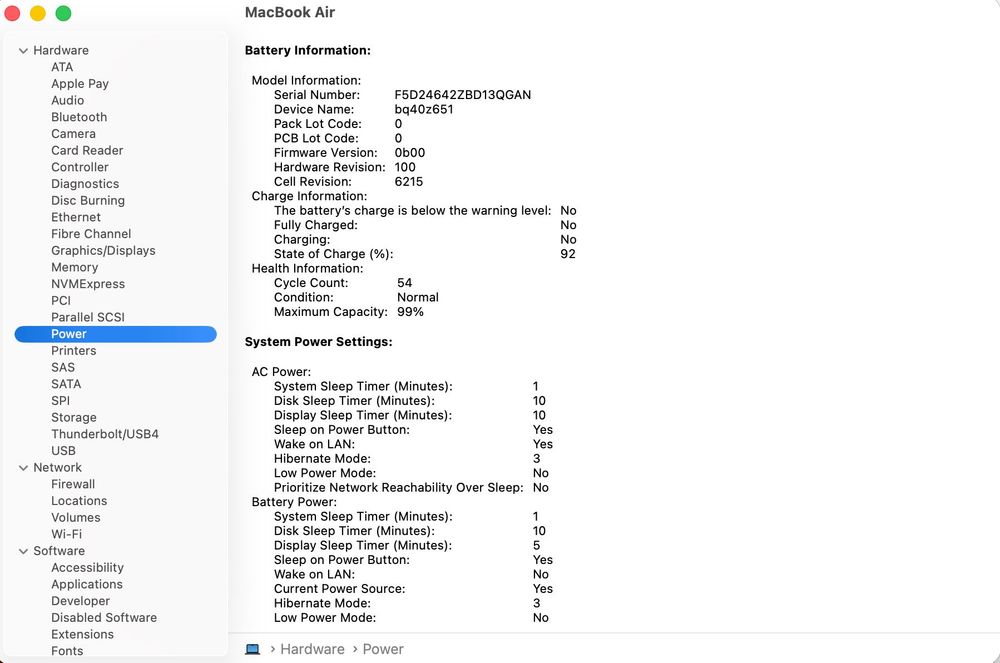Open Graphics/Displays in the sidebar
This screenshot has height=663, width=1000.
103,251
